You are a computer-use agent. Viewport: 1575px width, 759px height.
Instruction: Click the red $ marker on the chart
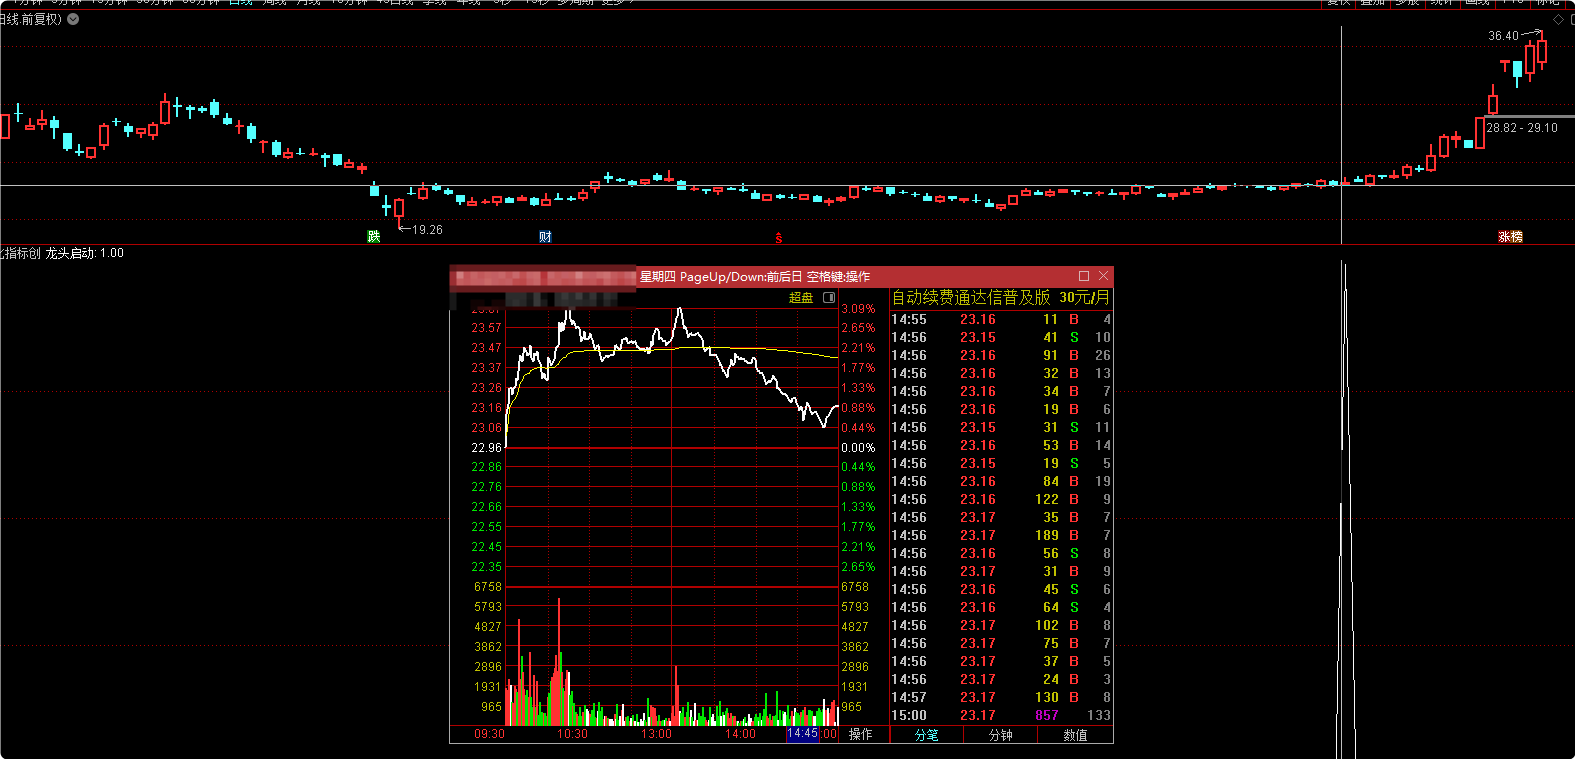[x=778, y=238]
